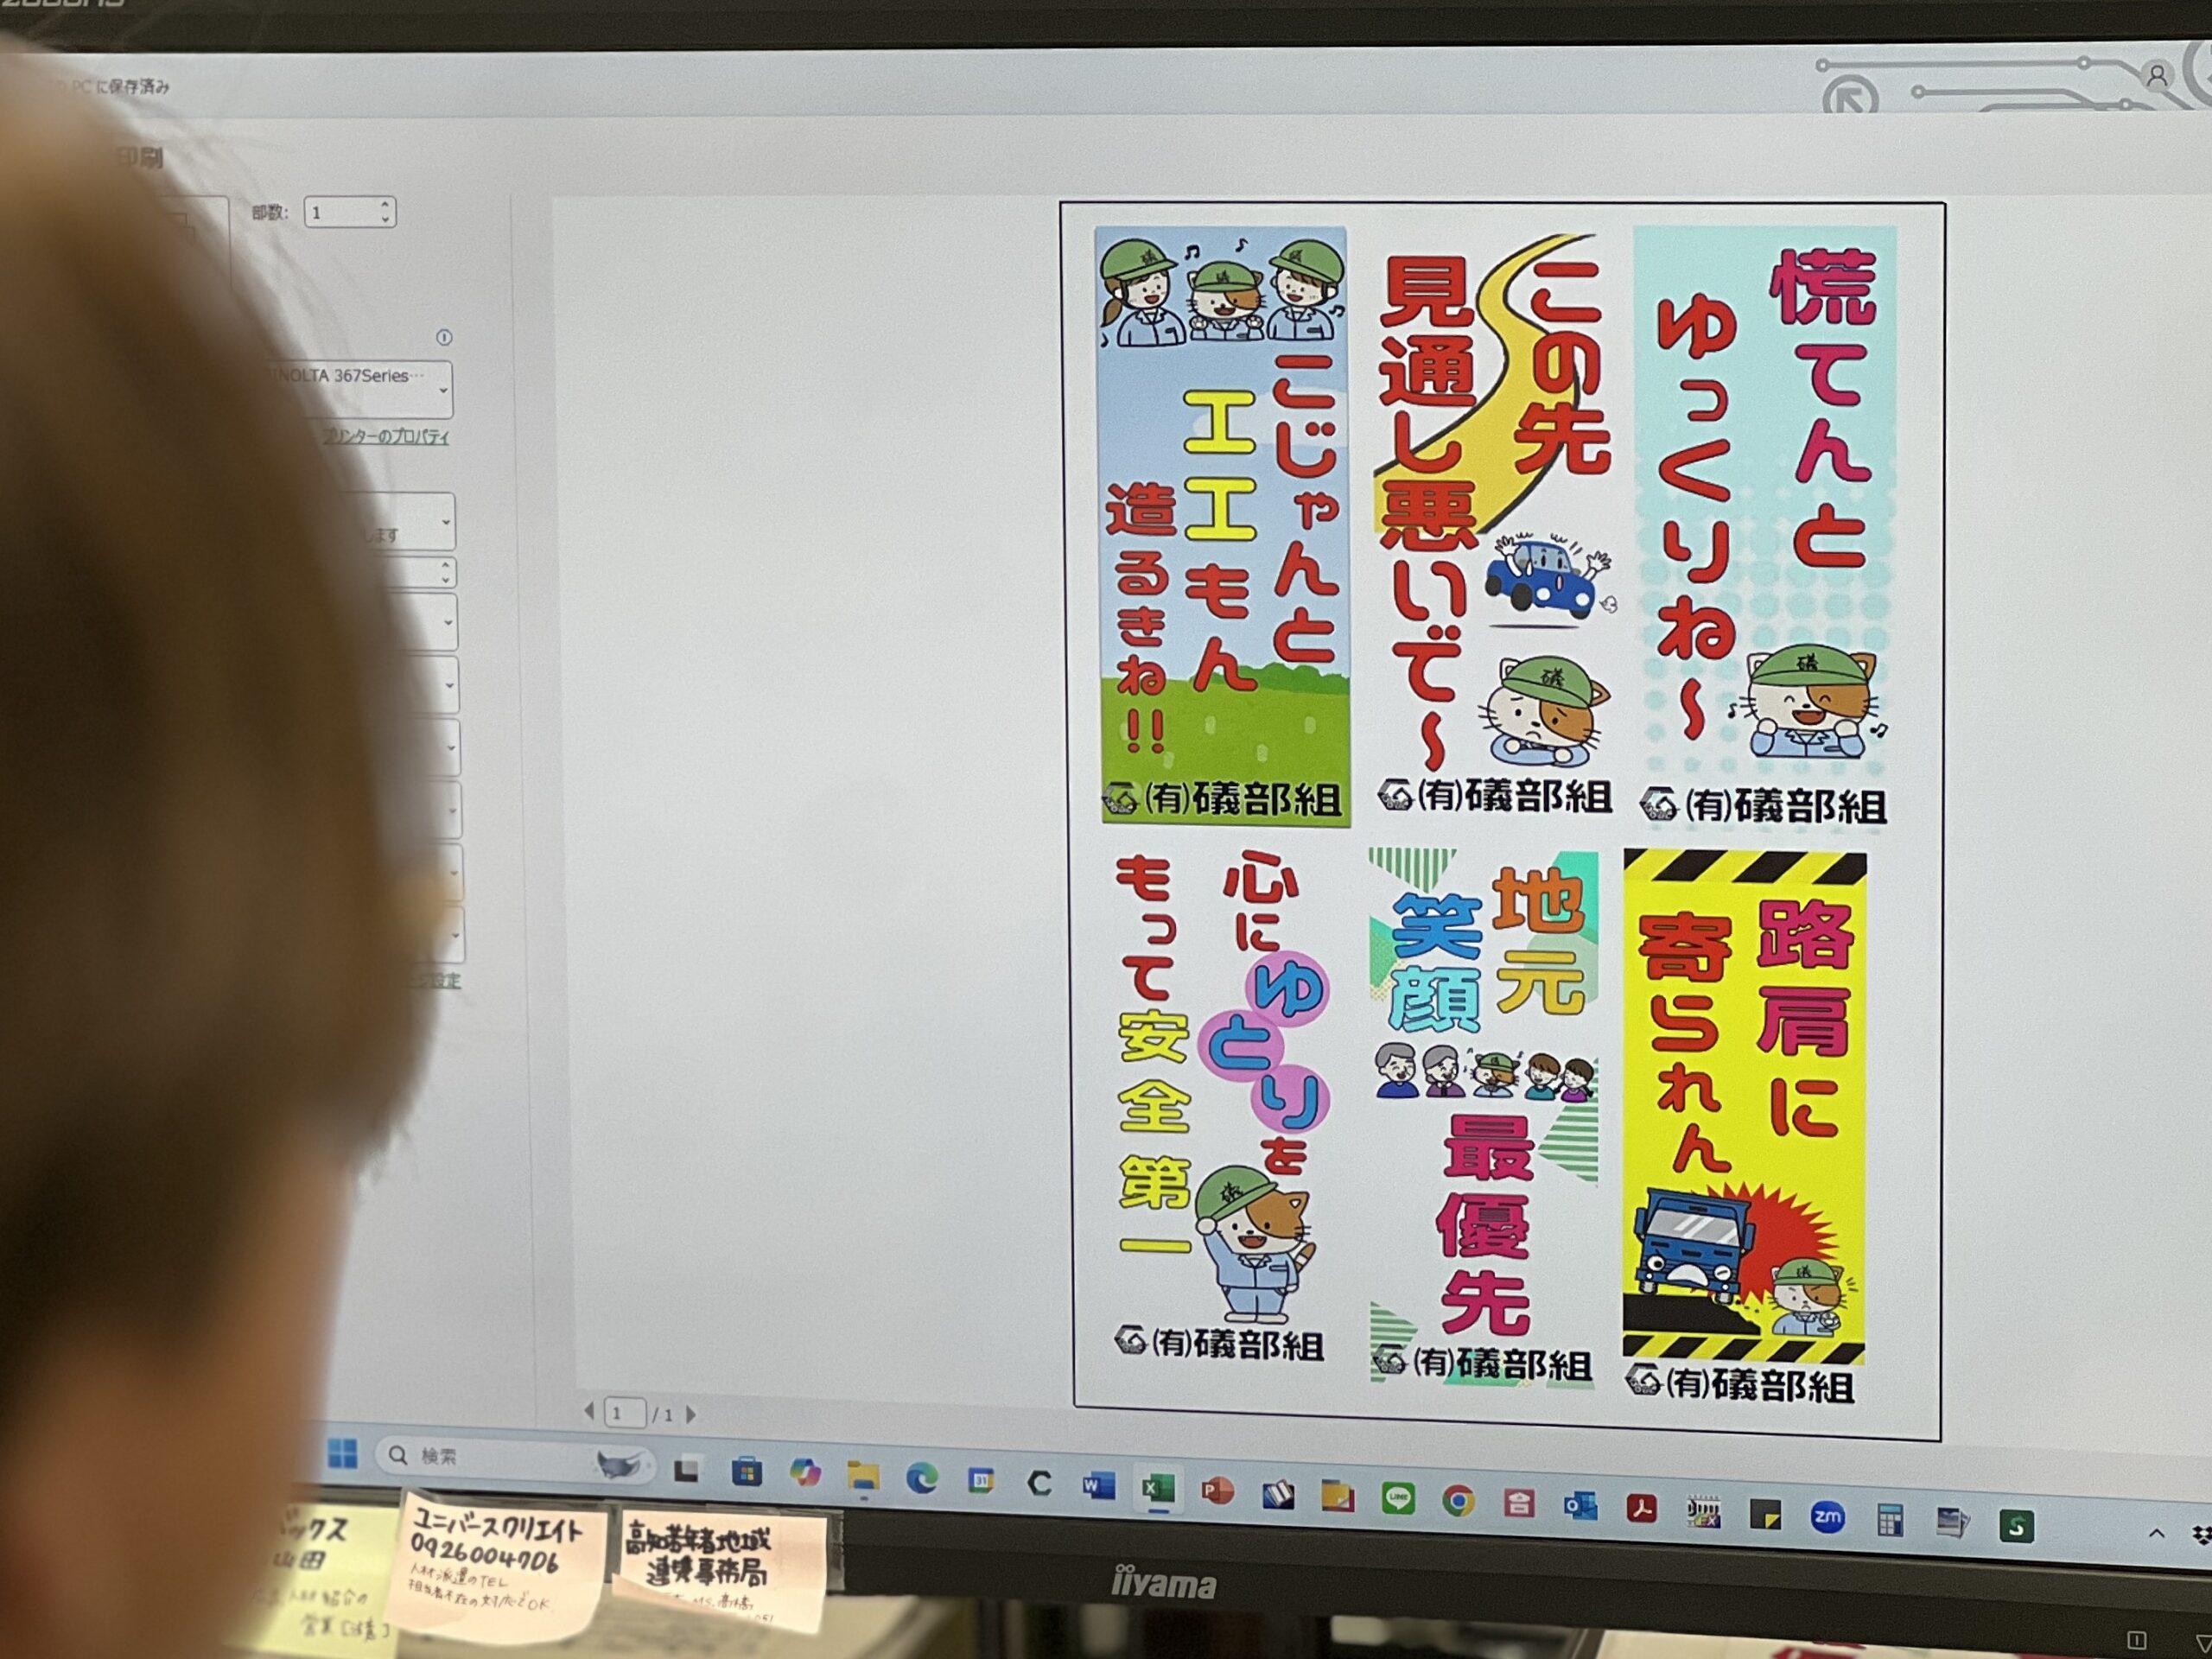Viewport: 2212px width, 1659px height.
Task: Open the Windows Start menu
Action: (x=342, y=1452)
